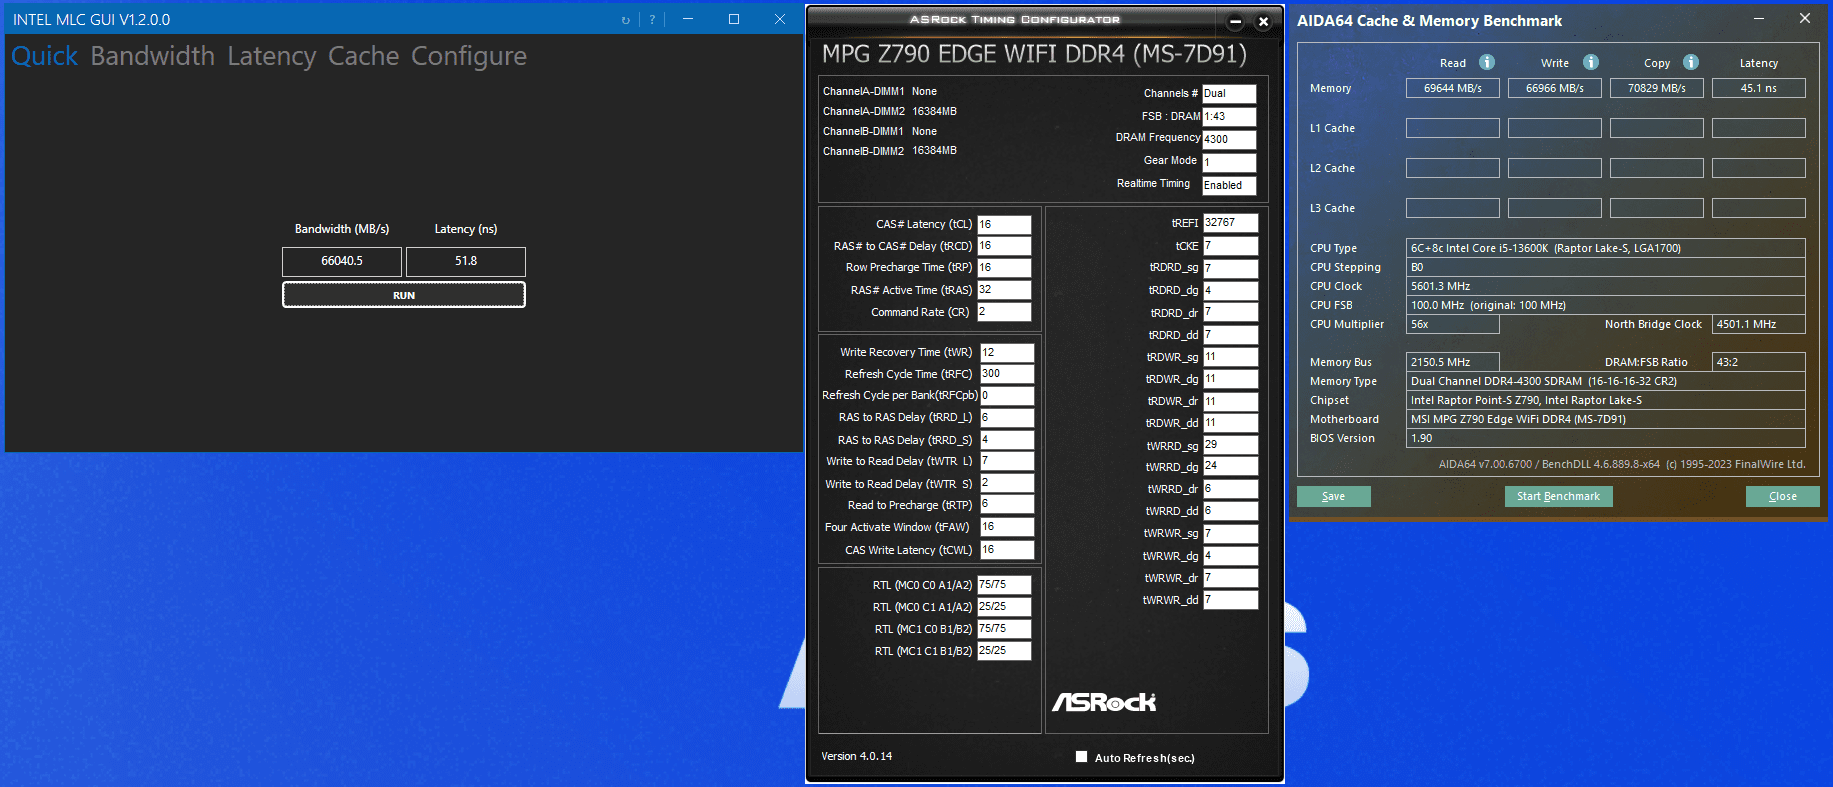Click the North Bridge Clock 4501.1 MHz value
Viewport: 1833px width, 787px height.
pos(1758,324)
